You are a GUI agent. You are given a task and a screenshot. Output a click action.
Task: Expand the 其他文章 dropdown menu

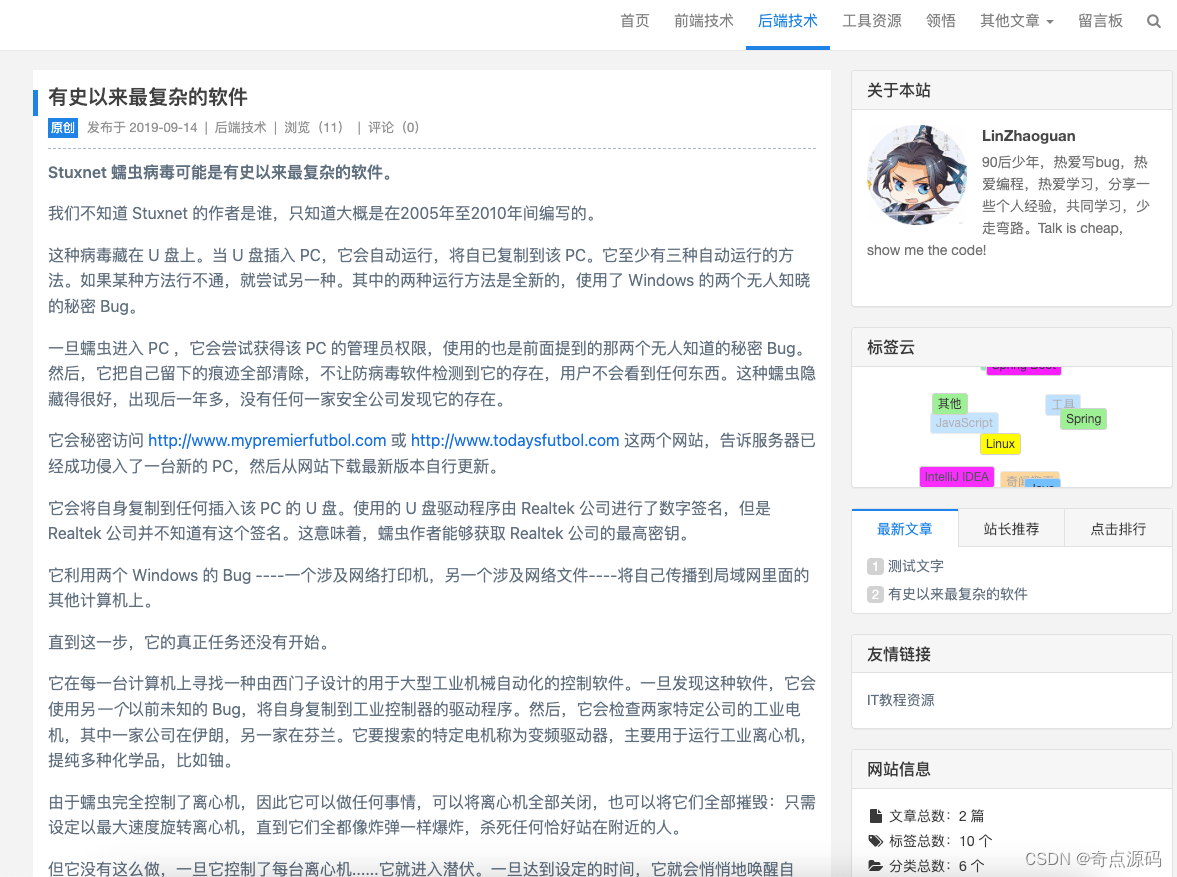pos(1016,21)
